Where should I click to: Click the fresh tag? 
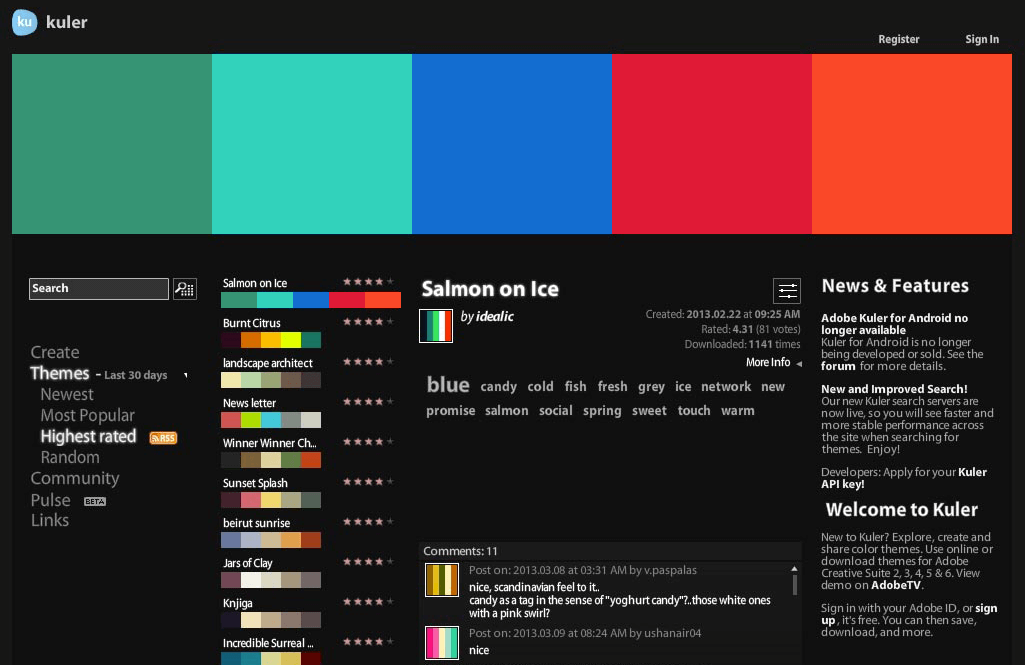pyautogui.click(x=613, y=386)
